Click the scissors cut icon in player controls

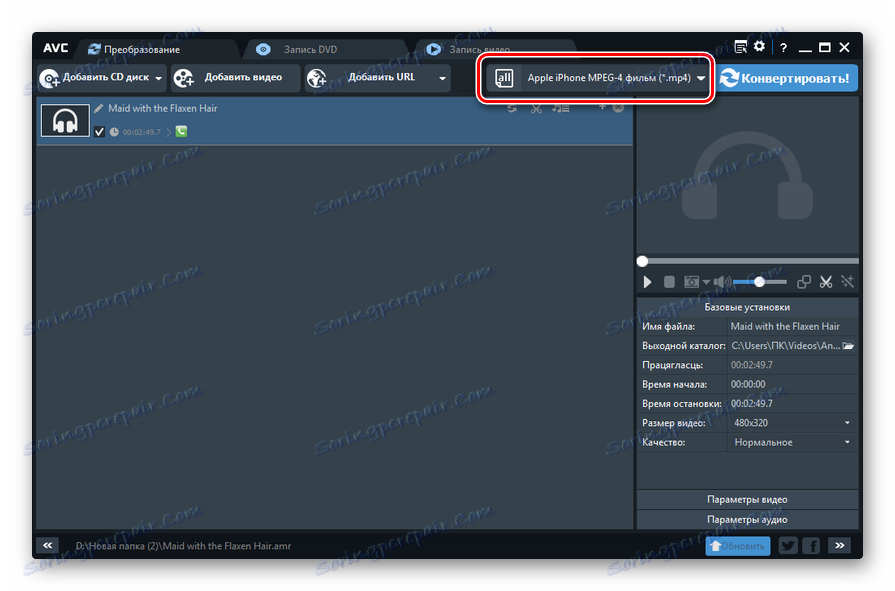pos(826,282)
